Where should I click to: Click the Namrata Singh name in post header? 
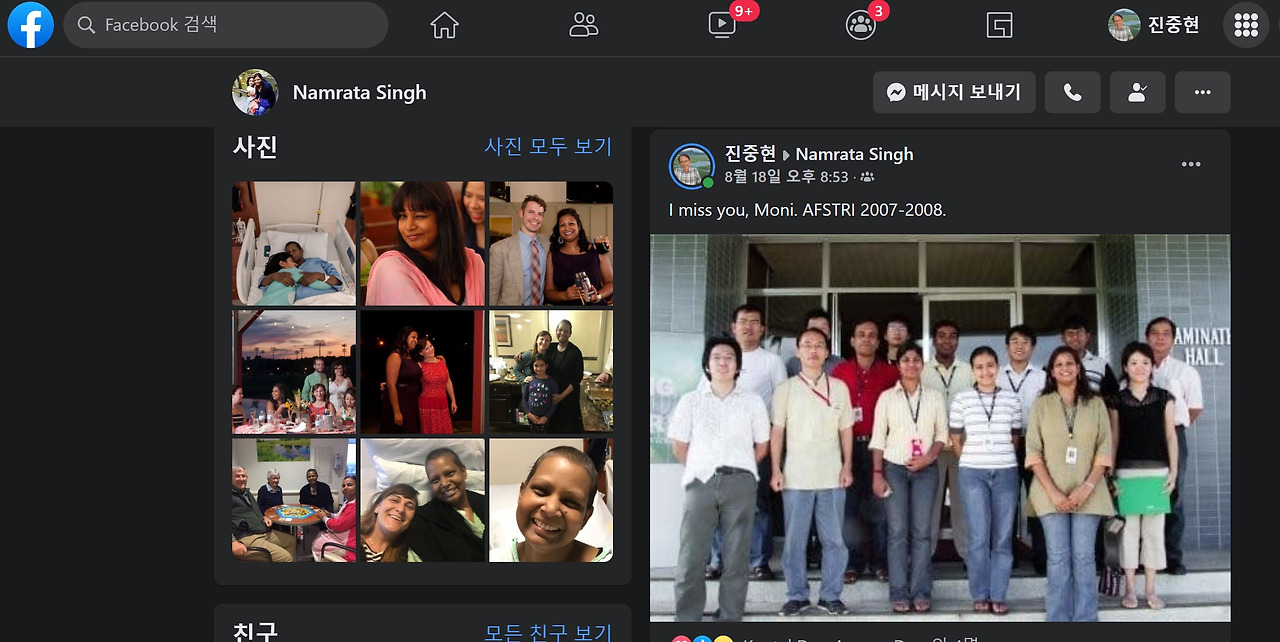[x=855, y=154]
